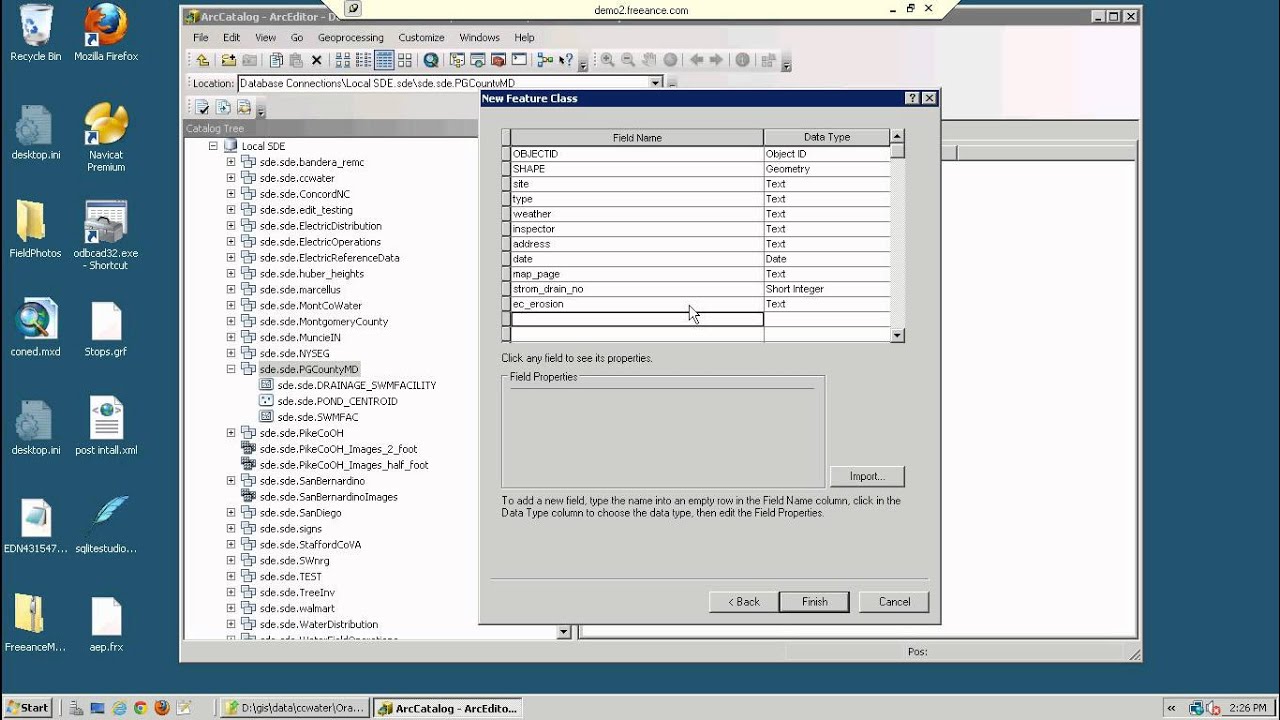Click the Paste icon in ArcCatalog toolbar
This screenshot has height=720, width=1280.
pos(296,60)
